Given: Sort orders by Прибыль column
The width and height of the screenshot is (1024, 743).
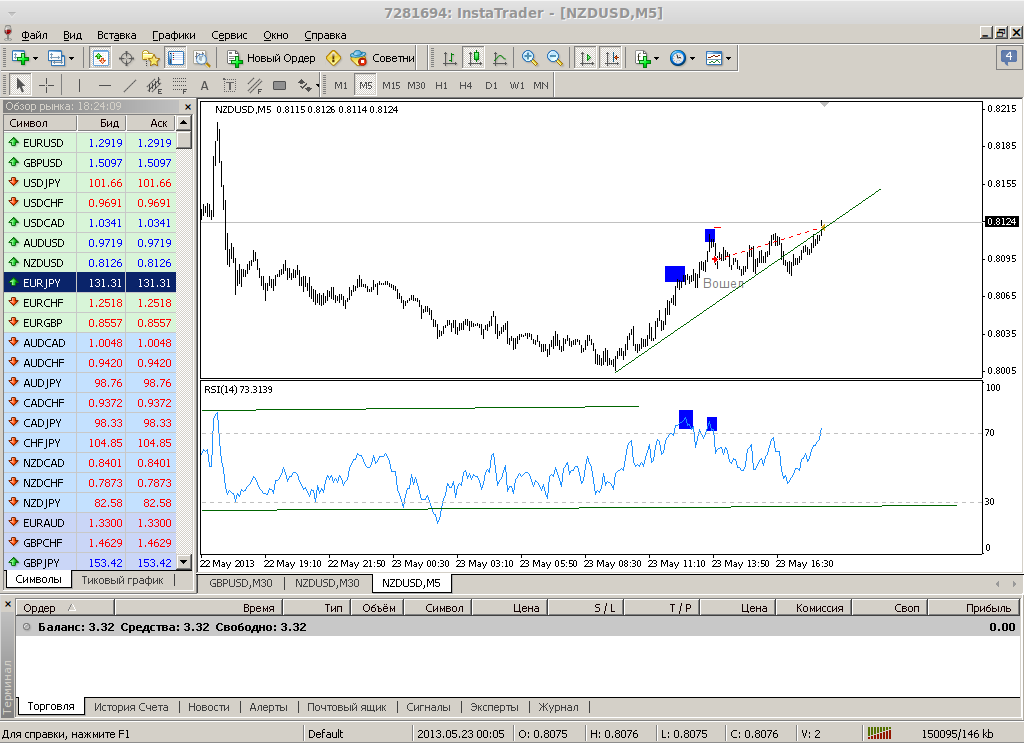Looking at the screenshot, I should pyautogui.click(x=973, y=608).
